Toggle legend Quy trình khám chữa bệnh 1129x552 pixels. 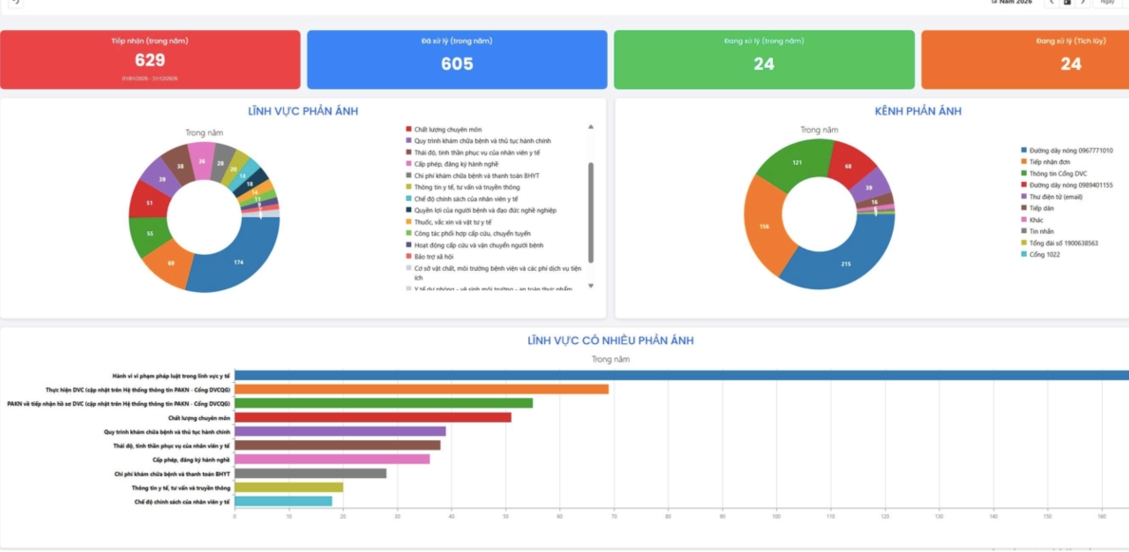click(478, 141)
